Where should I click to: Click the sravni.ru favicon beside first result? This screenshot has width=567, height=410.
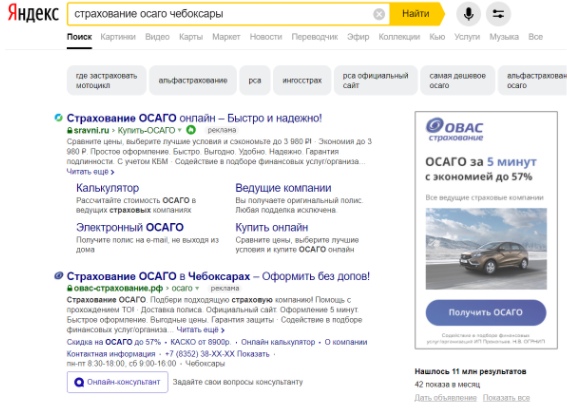pyautogui.click(x=59, y=118)
